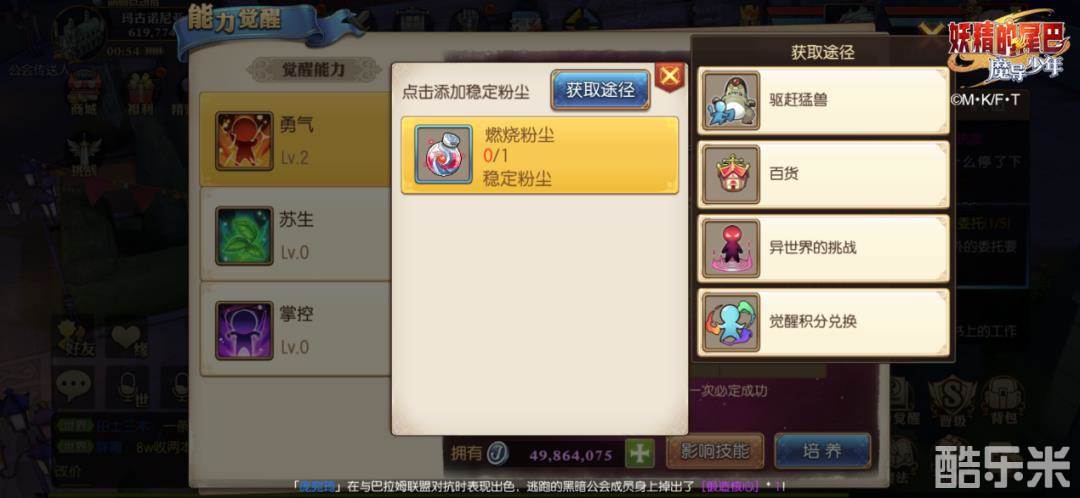Open the 觉醒积分兑换 route entry
This screenshot has height=498, width=1080.
pos(824,322)
